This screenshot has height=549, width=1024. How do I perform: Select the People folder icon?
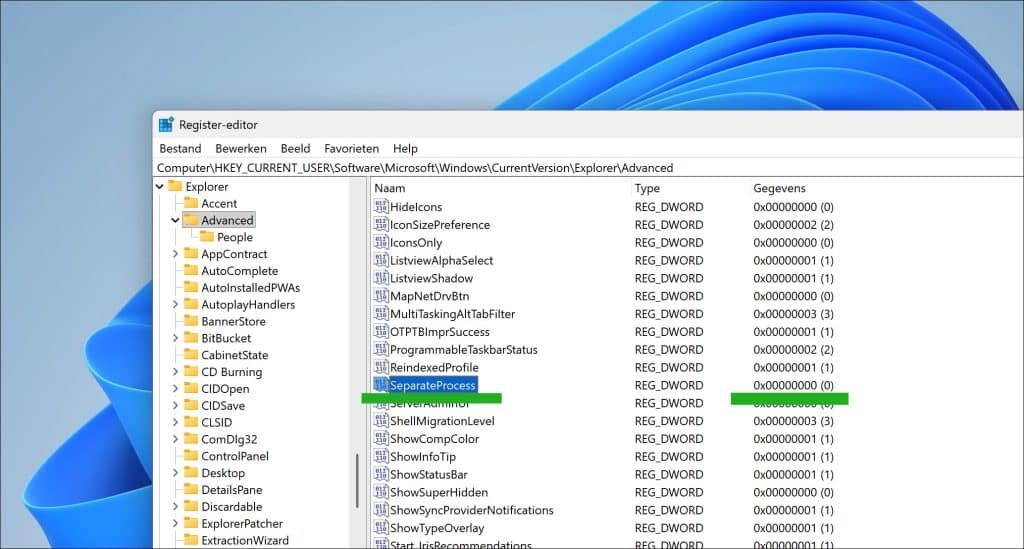coord(207,237)
